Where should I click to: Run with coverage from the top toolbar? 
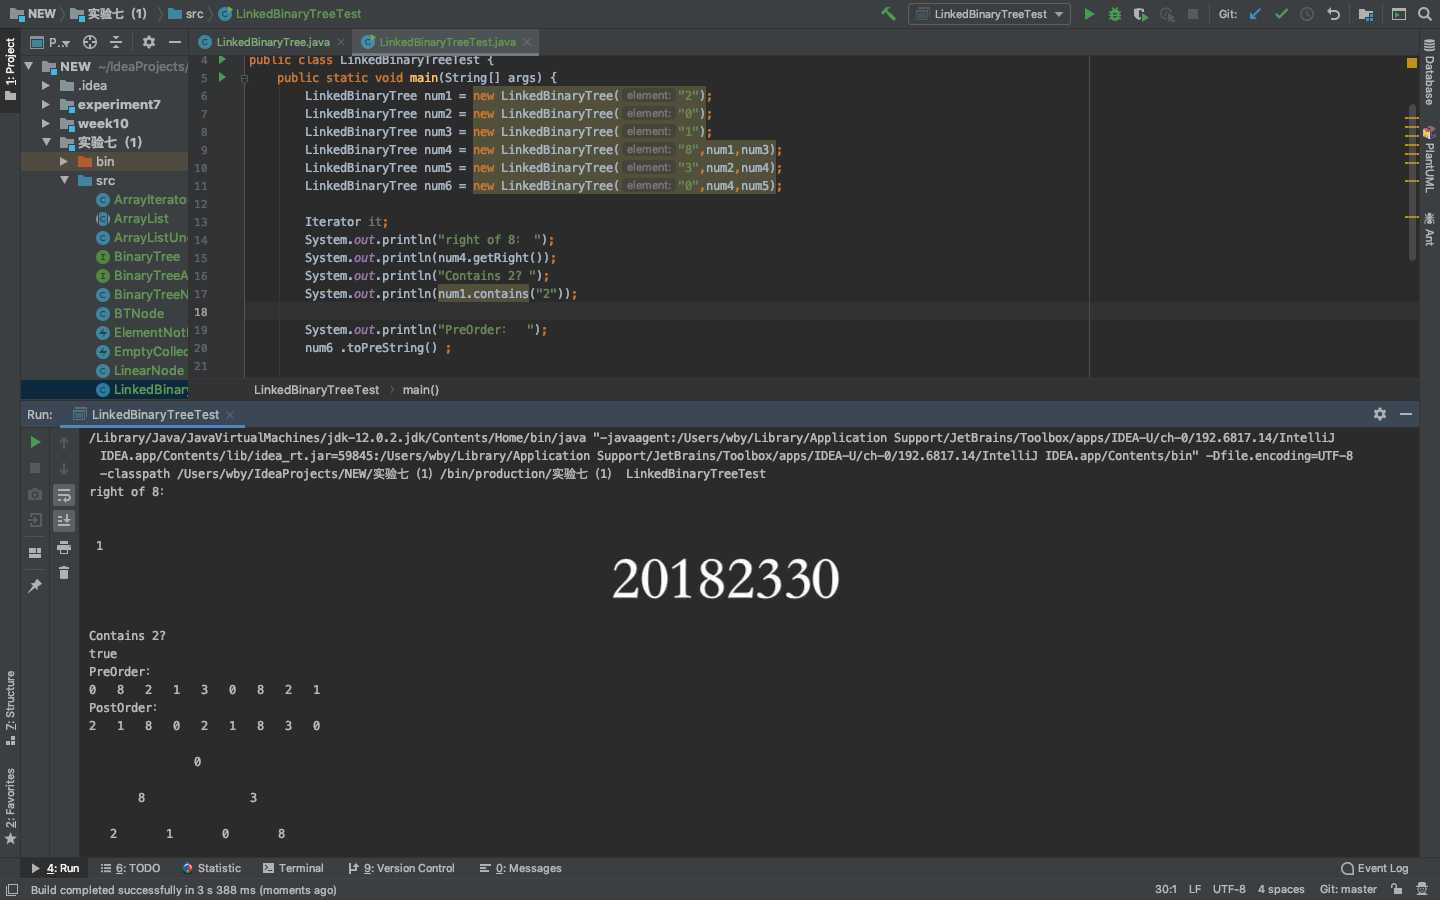(1140, 14)
